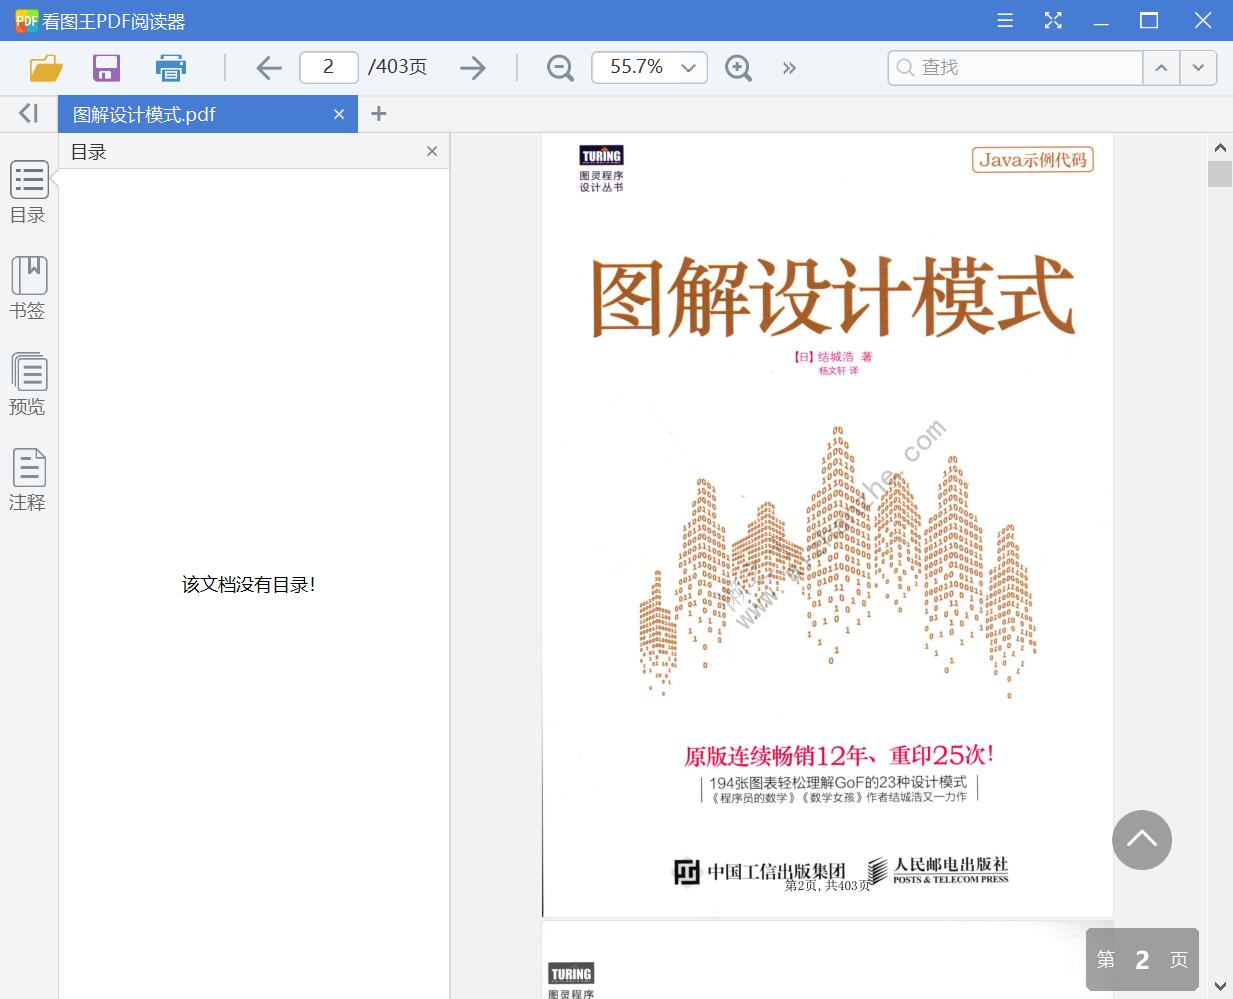Click the vertical scrollbar thumb
Viewport: 1233px width, 999px height.
1220,174
